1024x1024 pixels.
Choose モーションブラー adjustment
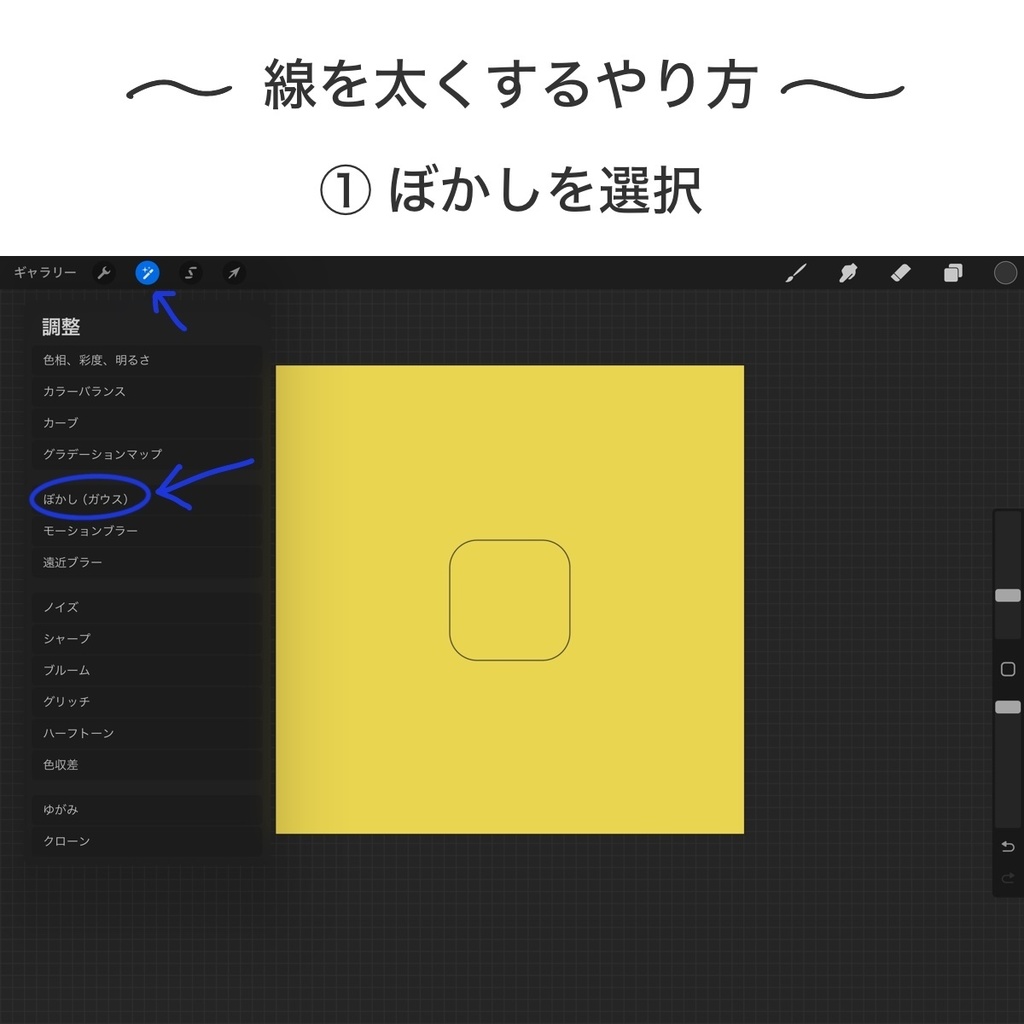click(90, 531)
